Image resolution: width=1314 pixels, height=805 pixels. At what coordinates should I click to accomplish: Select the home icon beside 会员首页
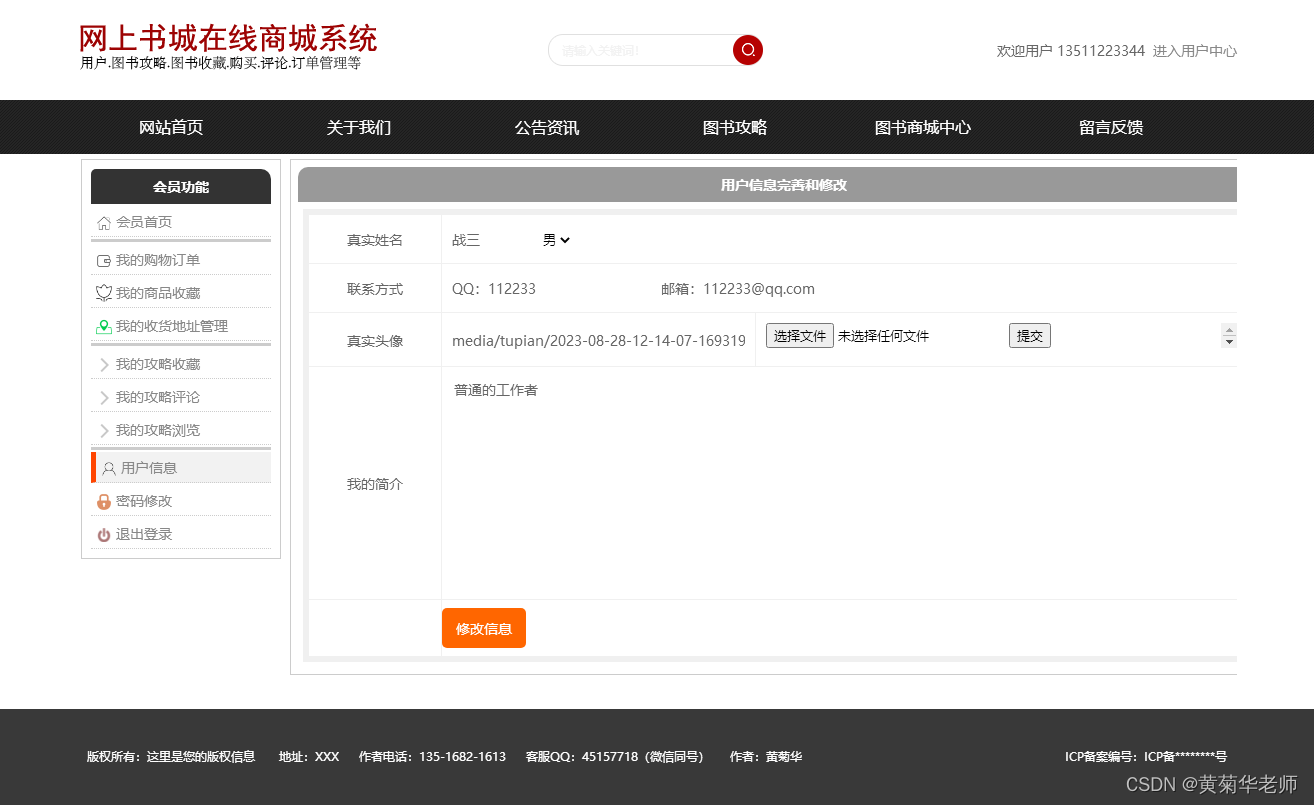point(102,222)
